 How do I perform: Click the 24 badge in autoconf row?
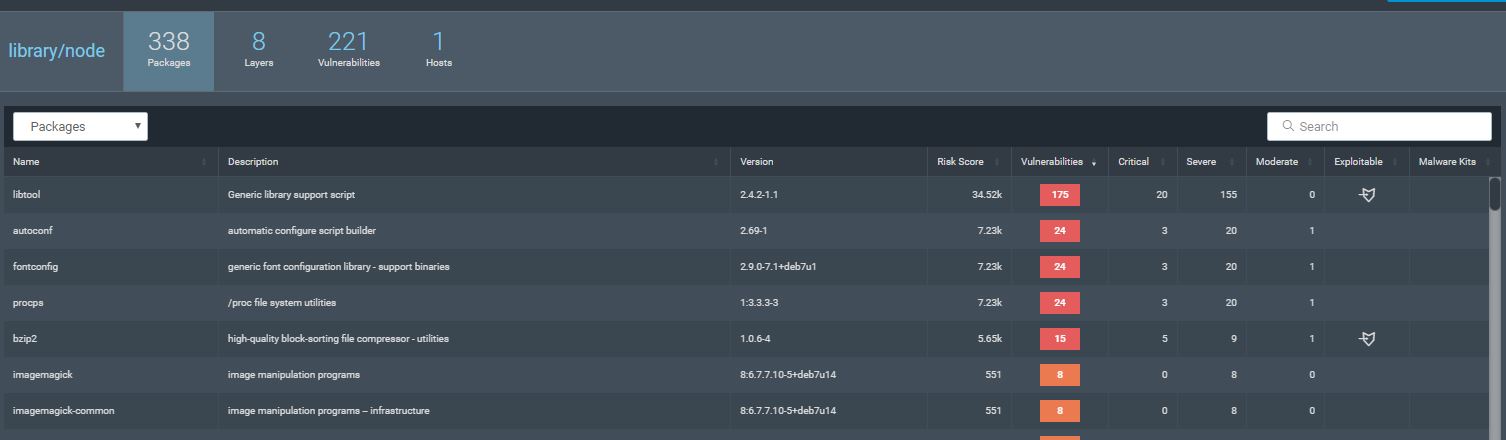pyautogui.click(x=1060, y=231)
